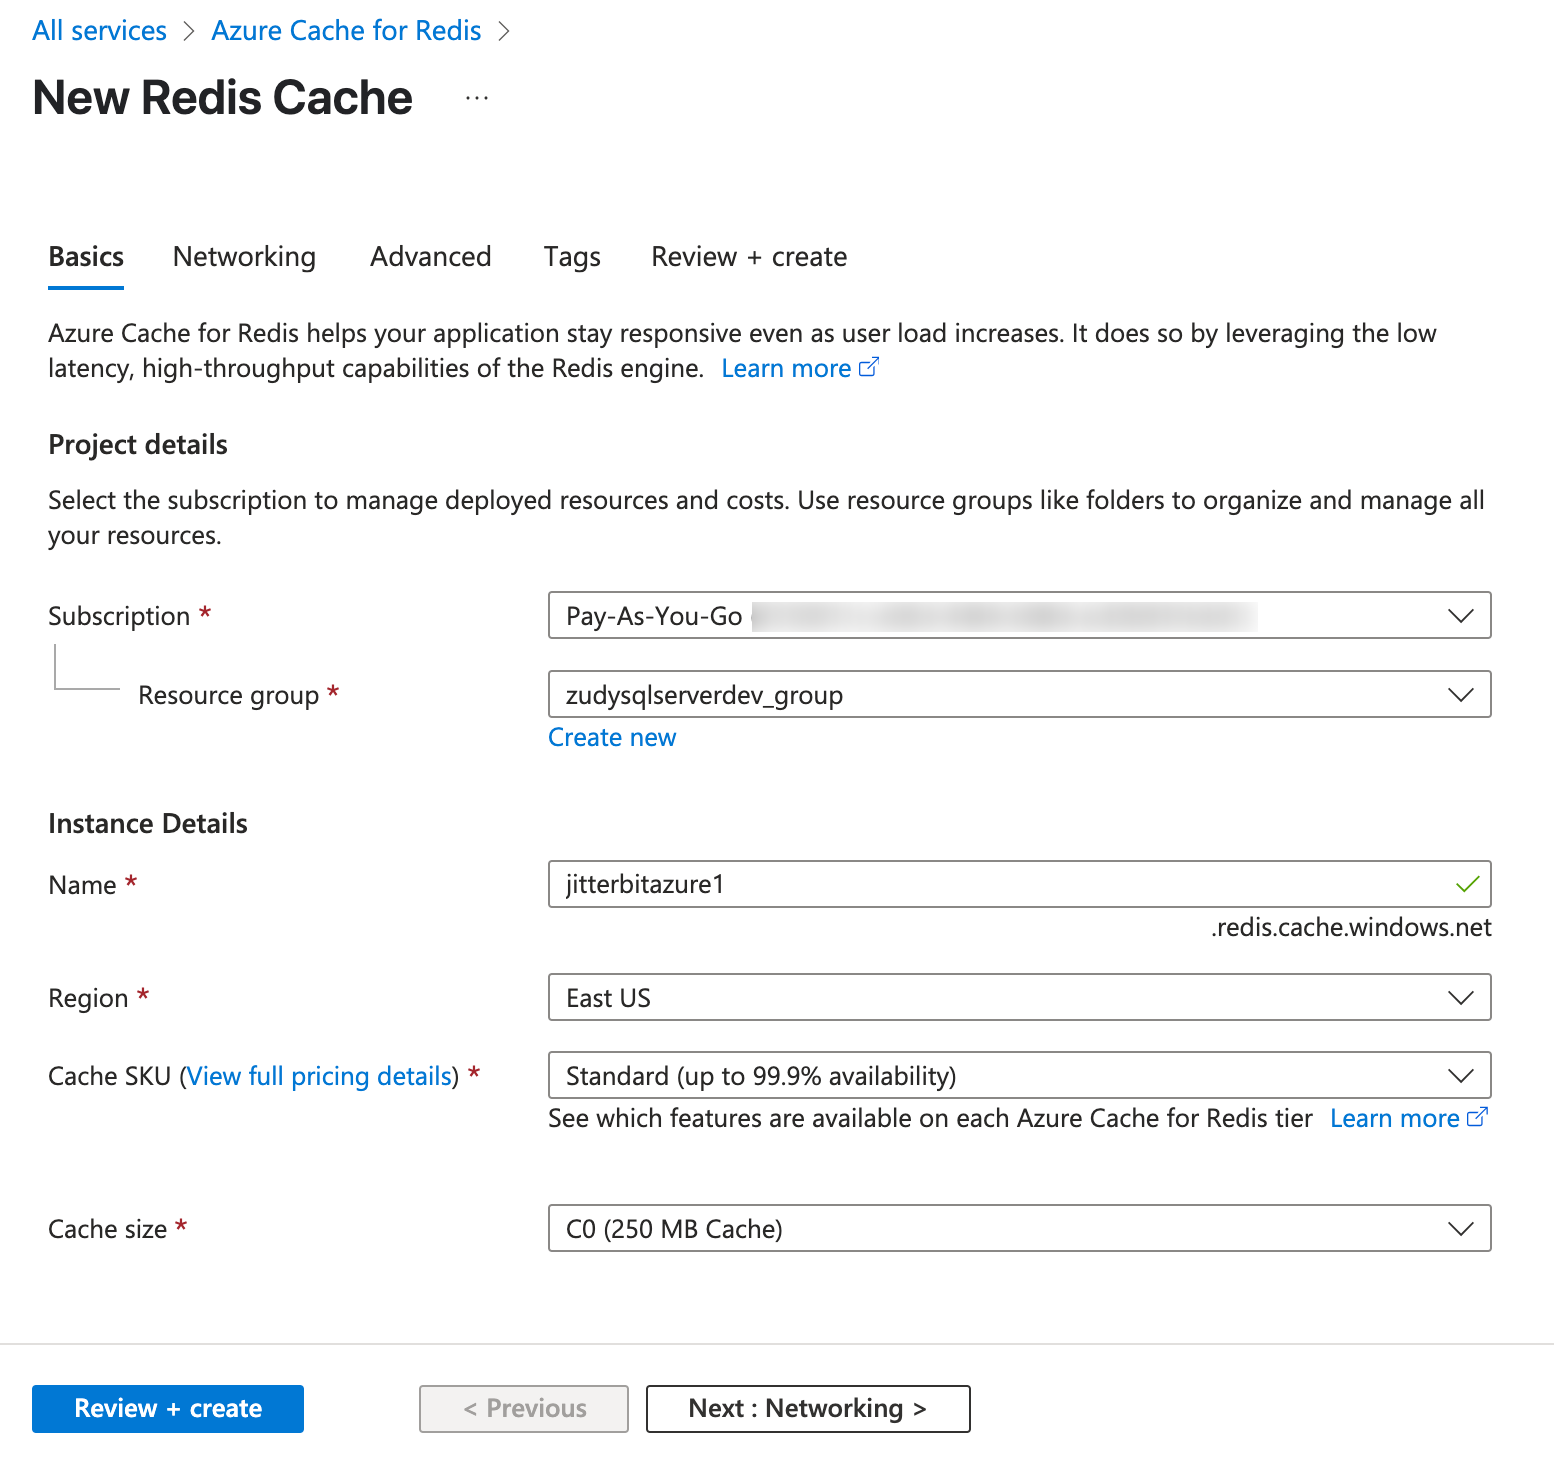Viewport: 1554px width, 1482px height.
Task: Click Create new resource group link
Action: (x=612, y=737)
